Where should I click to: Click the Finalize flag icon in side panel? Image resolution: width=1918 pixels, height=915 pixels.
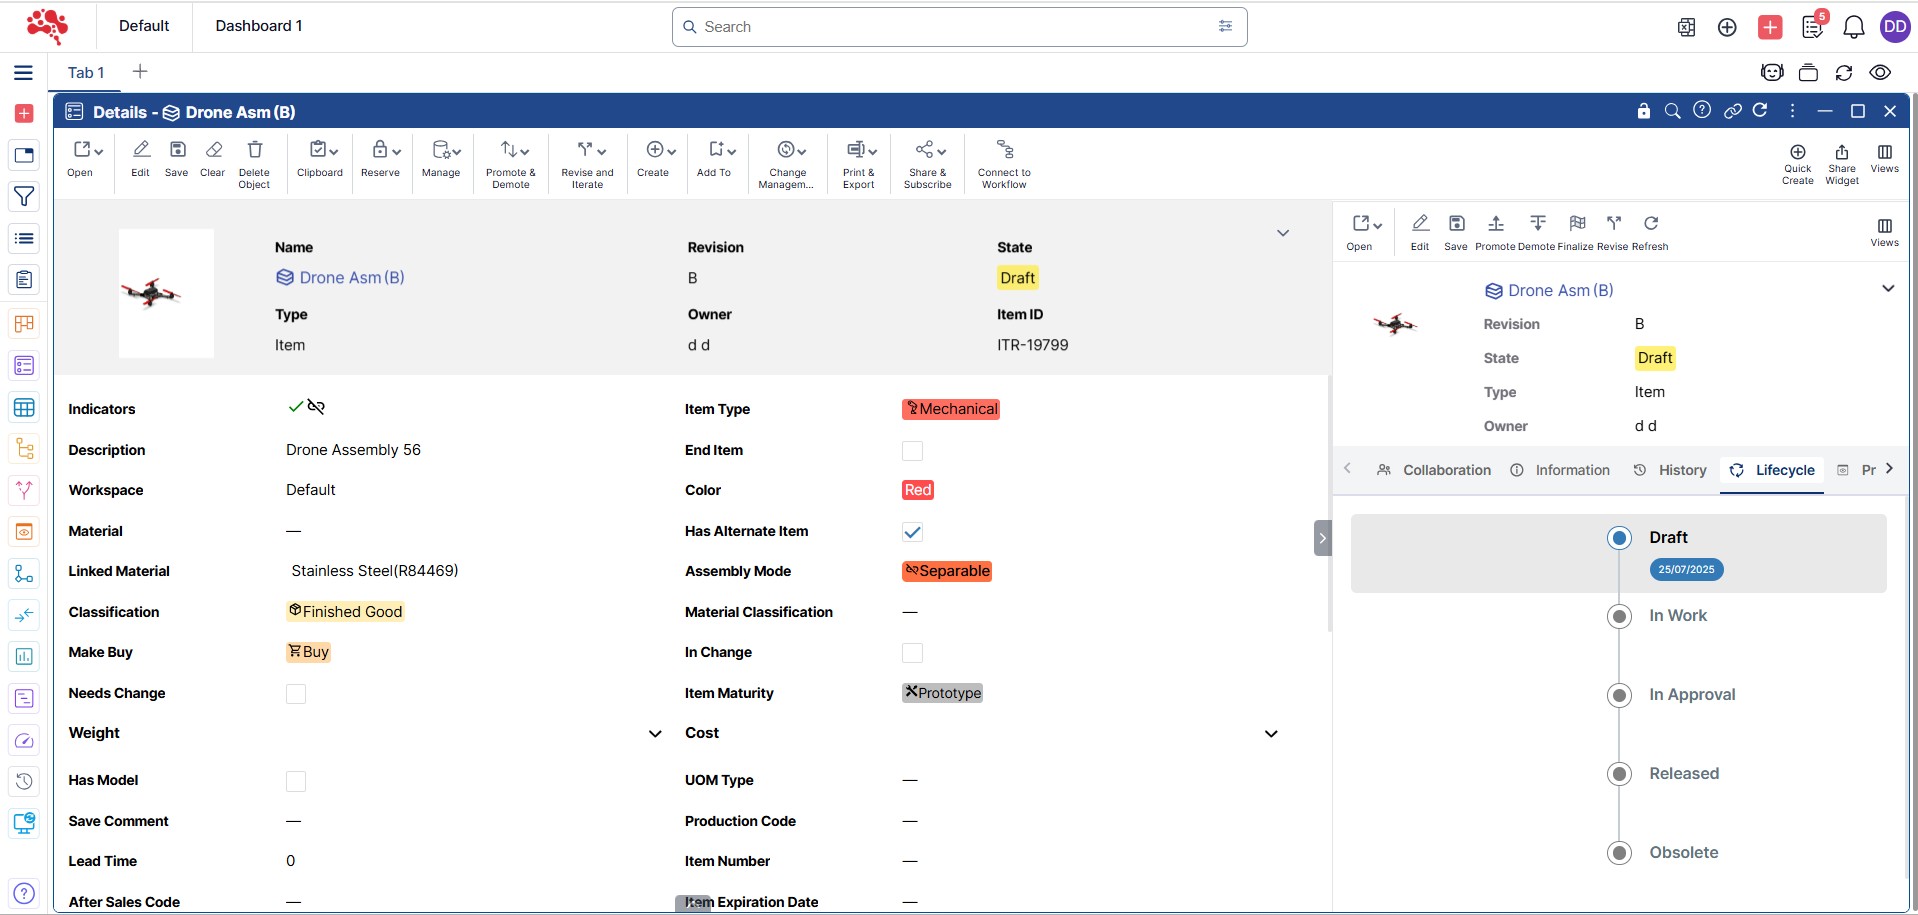1576,224
